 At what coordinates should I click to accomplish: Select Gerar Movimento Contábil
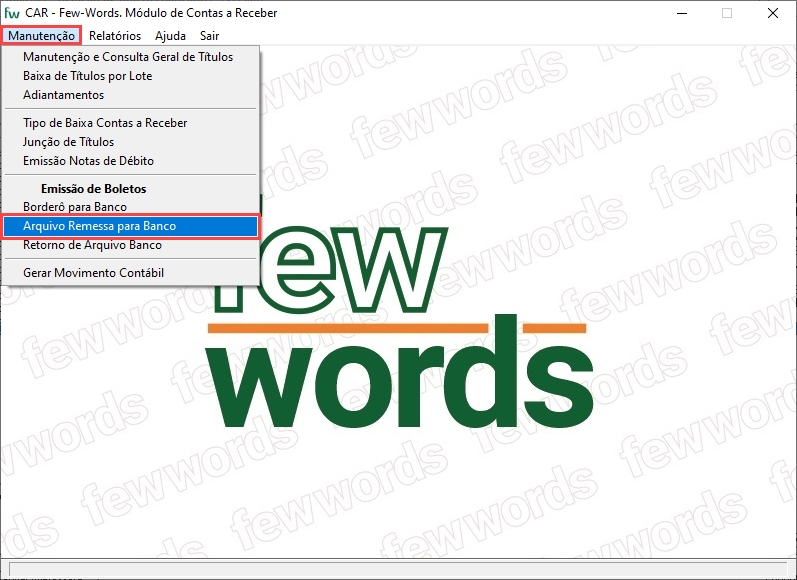pyautogui.click(x=131, y=273)
